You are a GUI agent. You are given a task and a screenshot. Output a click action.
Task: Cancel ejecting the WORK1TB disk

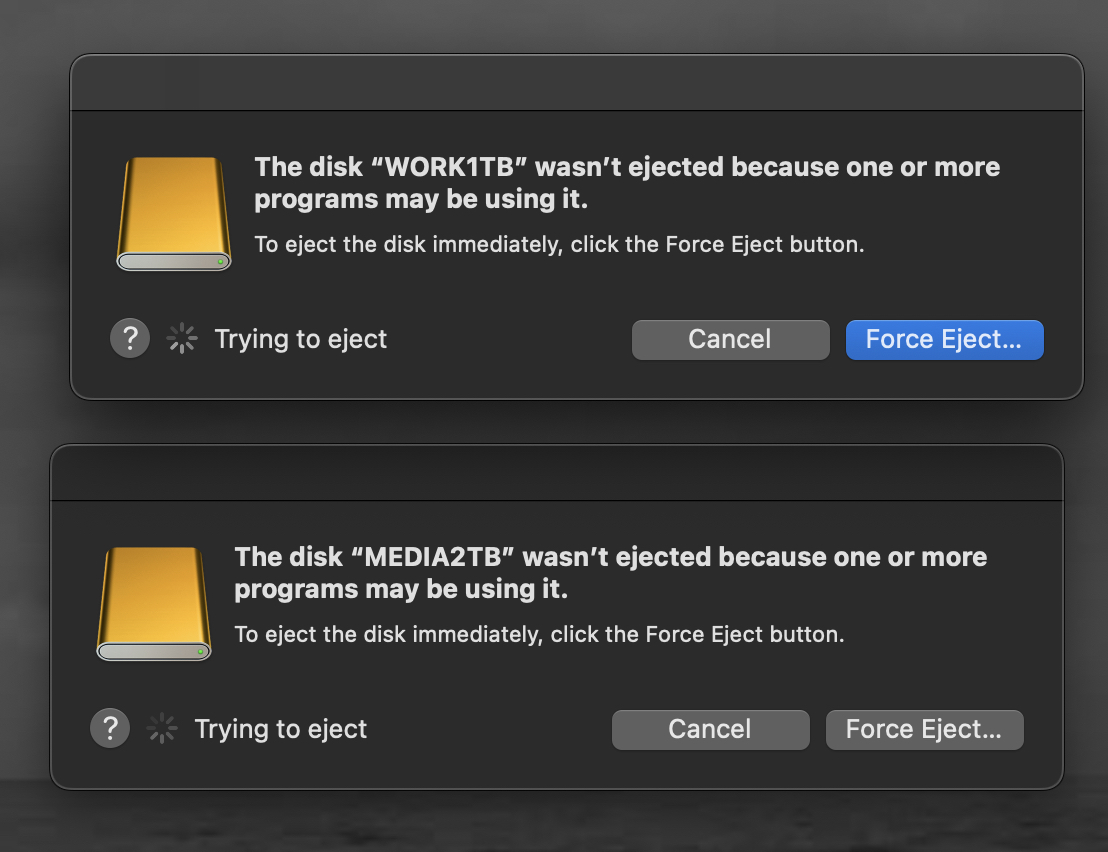pos(731,340)
